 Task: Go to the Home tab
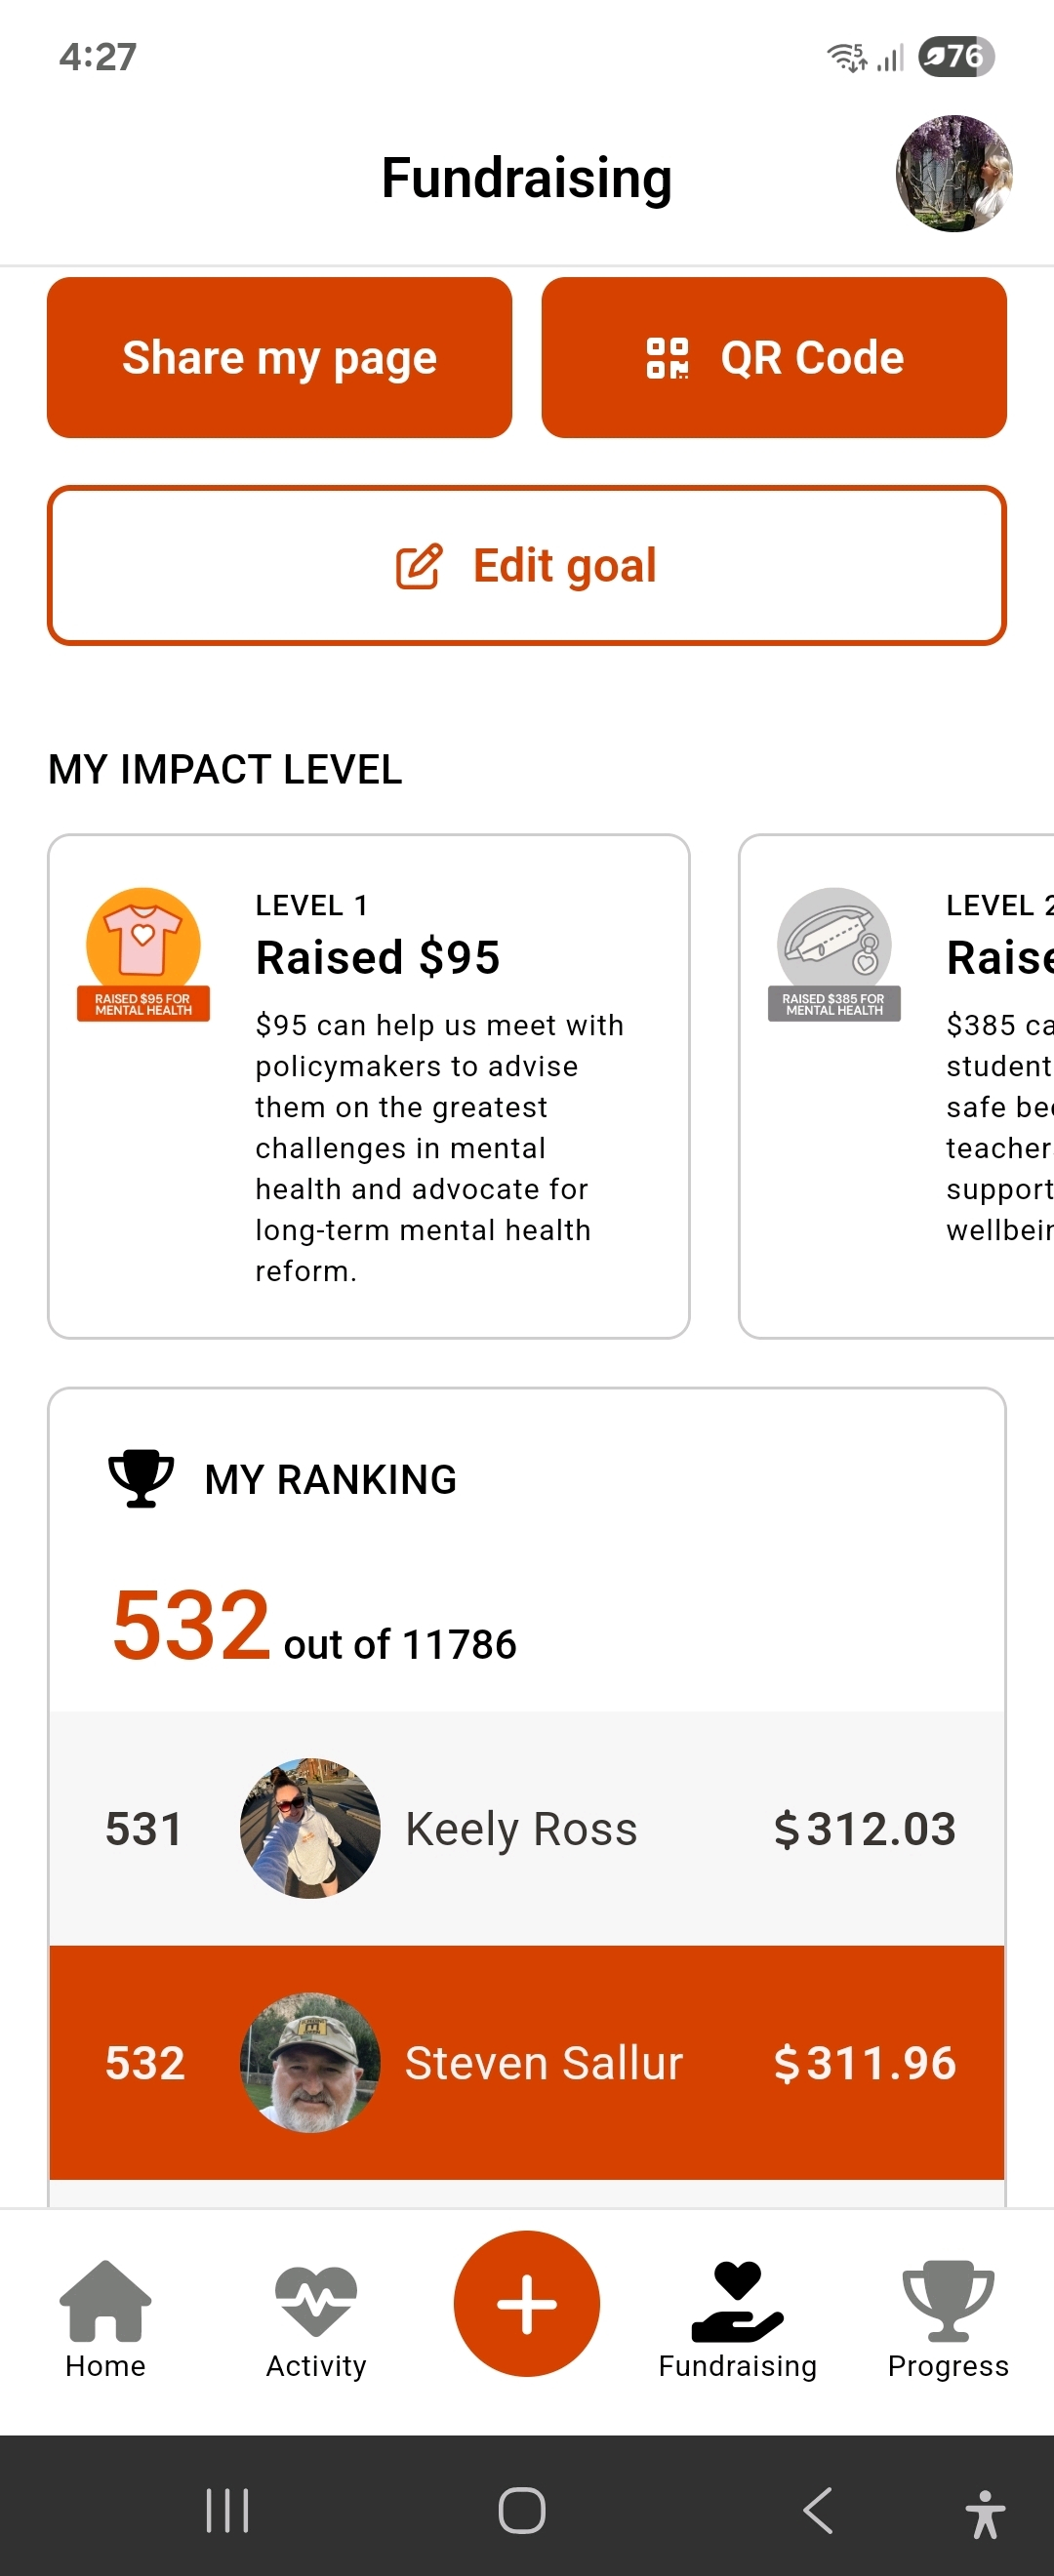click(105, 2320)
